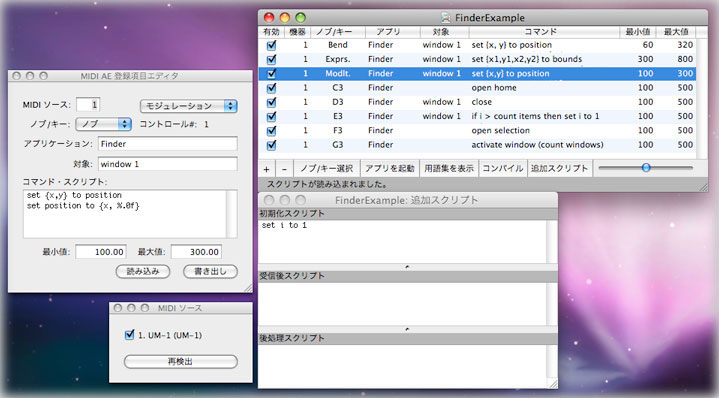Click the resize grip of 追加スクリプト window

click(553, 383)
